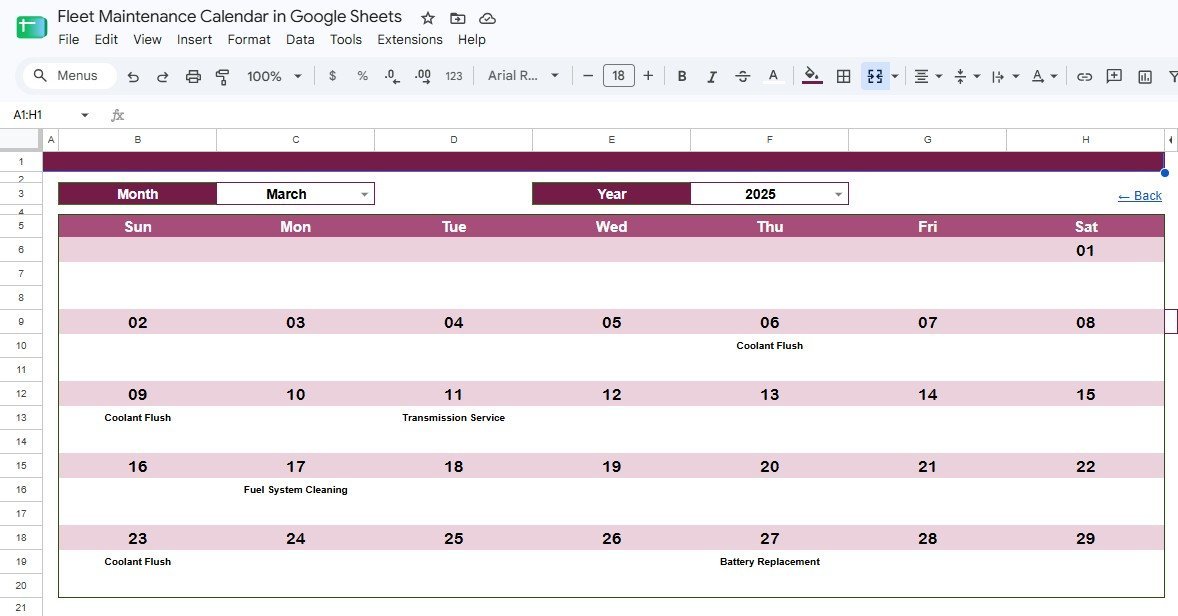Open the File menu
The height and width of the screenshot is (616, 1178).
(x=68, y=39)
